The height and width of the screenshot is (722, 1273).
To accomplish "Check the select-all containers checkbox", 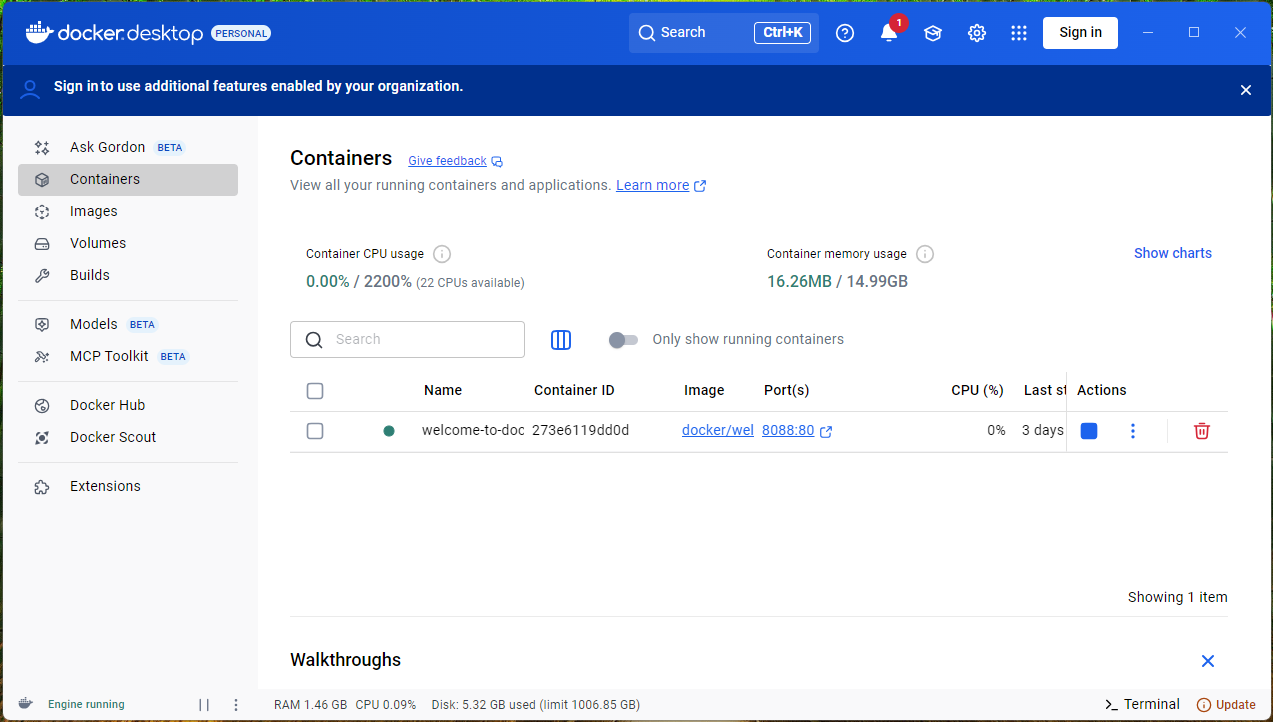I will click(x=315, y=391).
